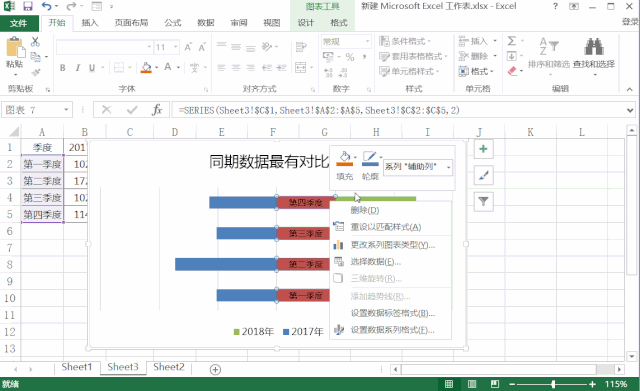The width and height of the screenshot is (640, 391).
Task: Toggle Italic formatting
Action: click(x=77, y=68)
